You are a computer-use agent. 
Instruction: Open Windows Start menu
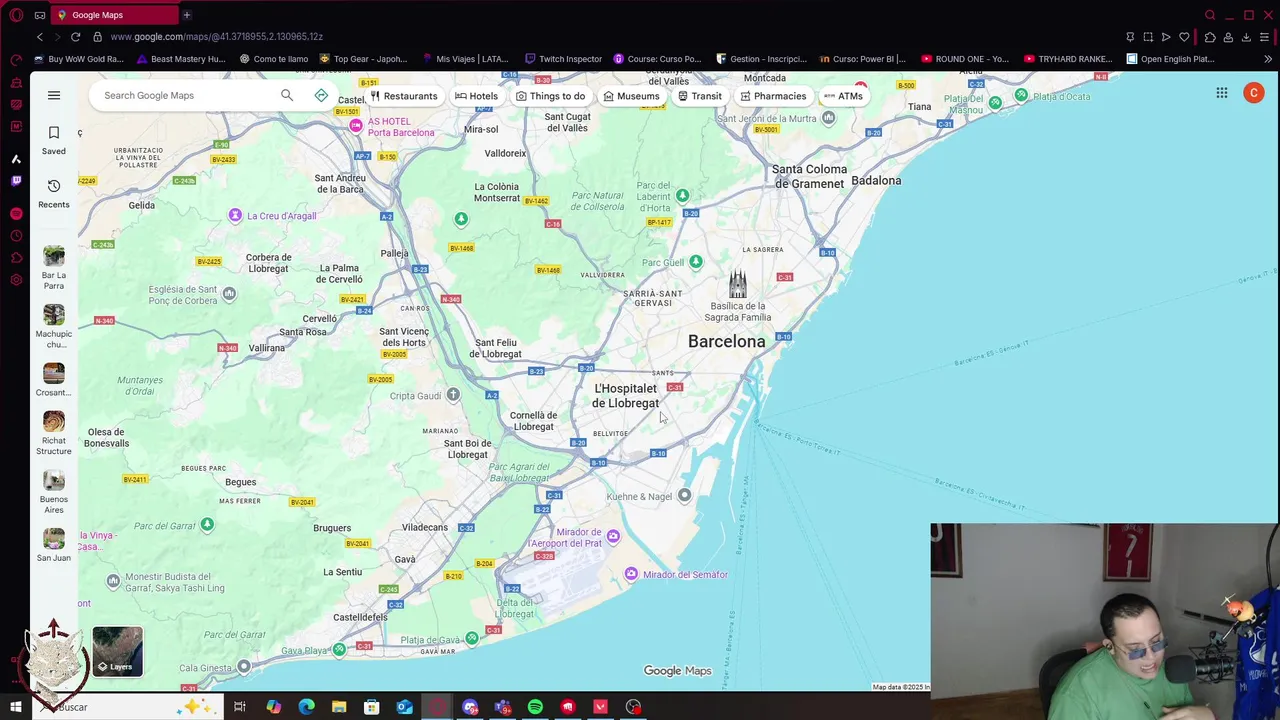[x=16, y=707]
